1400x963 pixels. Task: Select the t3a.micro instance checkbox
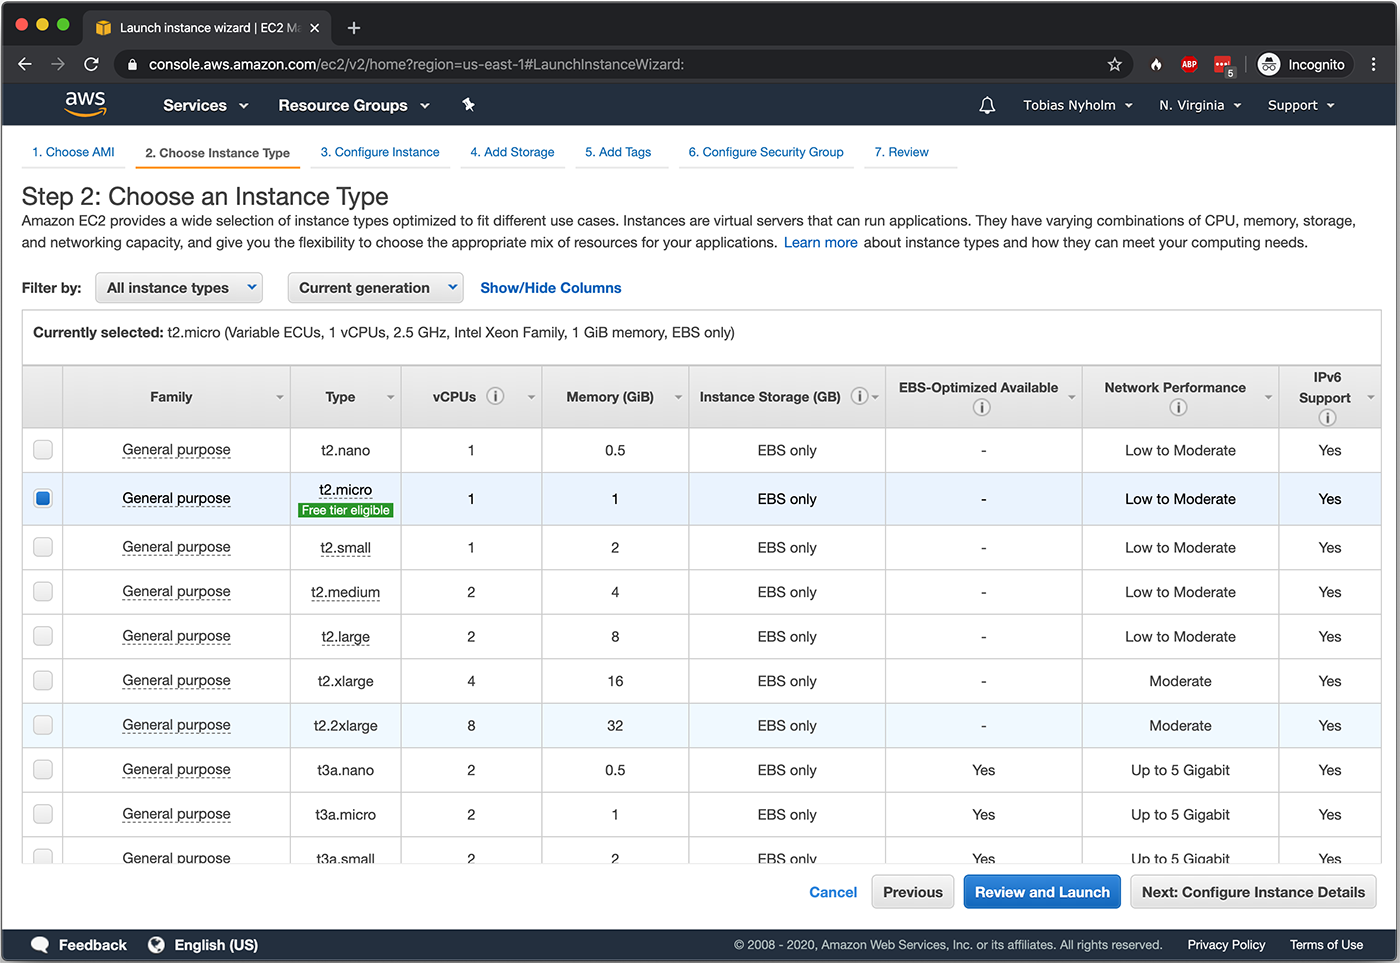43,814
